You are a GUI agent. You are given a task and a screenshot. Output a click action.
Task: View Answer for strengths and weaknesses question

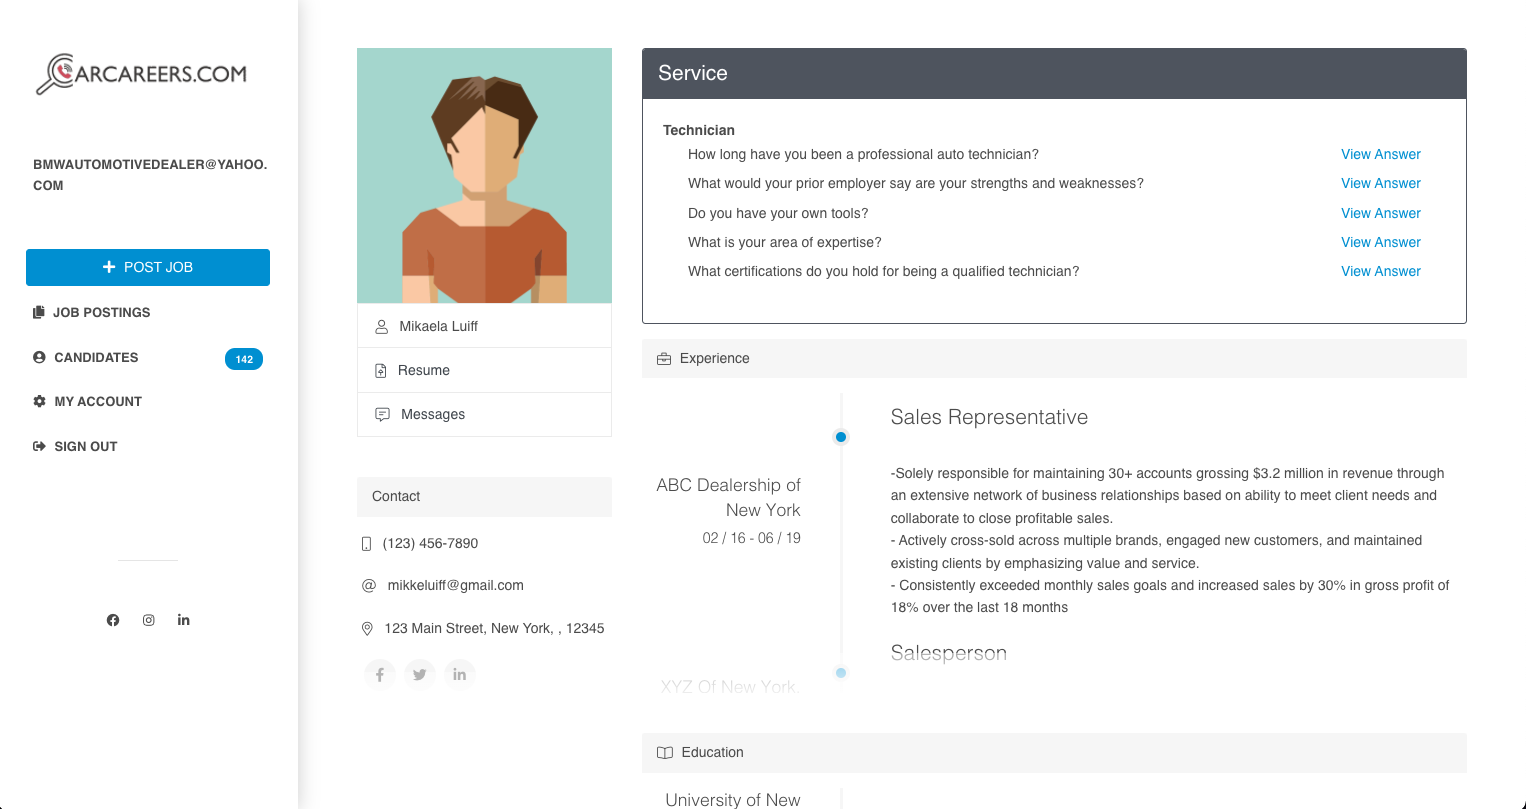[x=1380, y=183]
